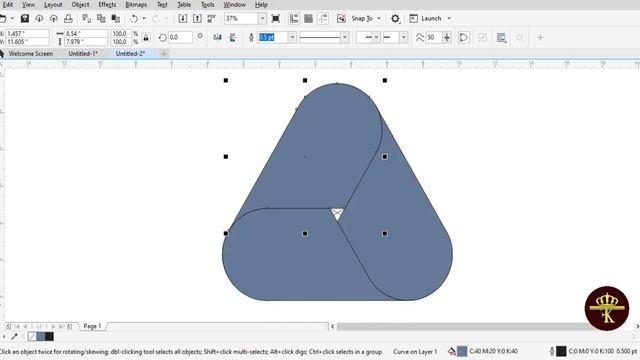Expand the Launch dropdown arrow
640x360 pixels.
[449, 18]
